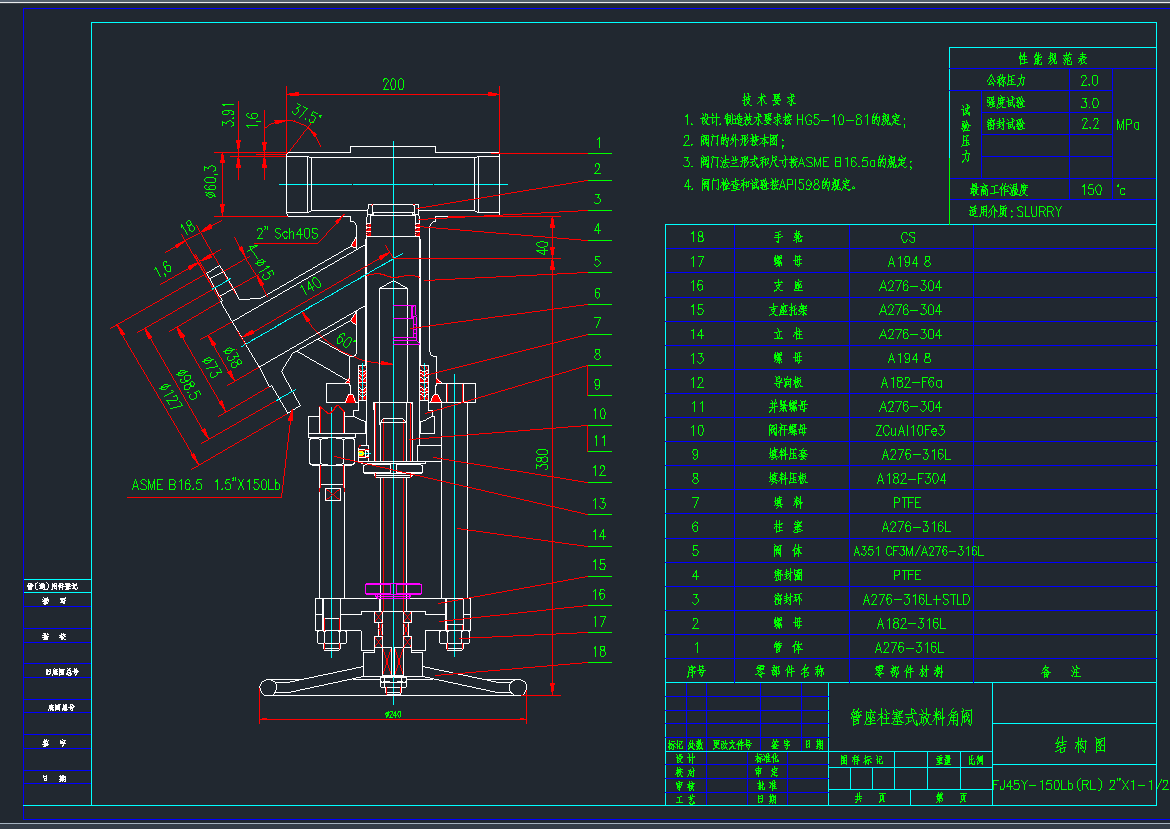Viewport: 1170px width, 829px height.
Task: Select the A276-316L+STLD material cell
Action: point(916,600)
